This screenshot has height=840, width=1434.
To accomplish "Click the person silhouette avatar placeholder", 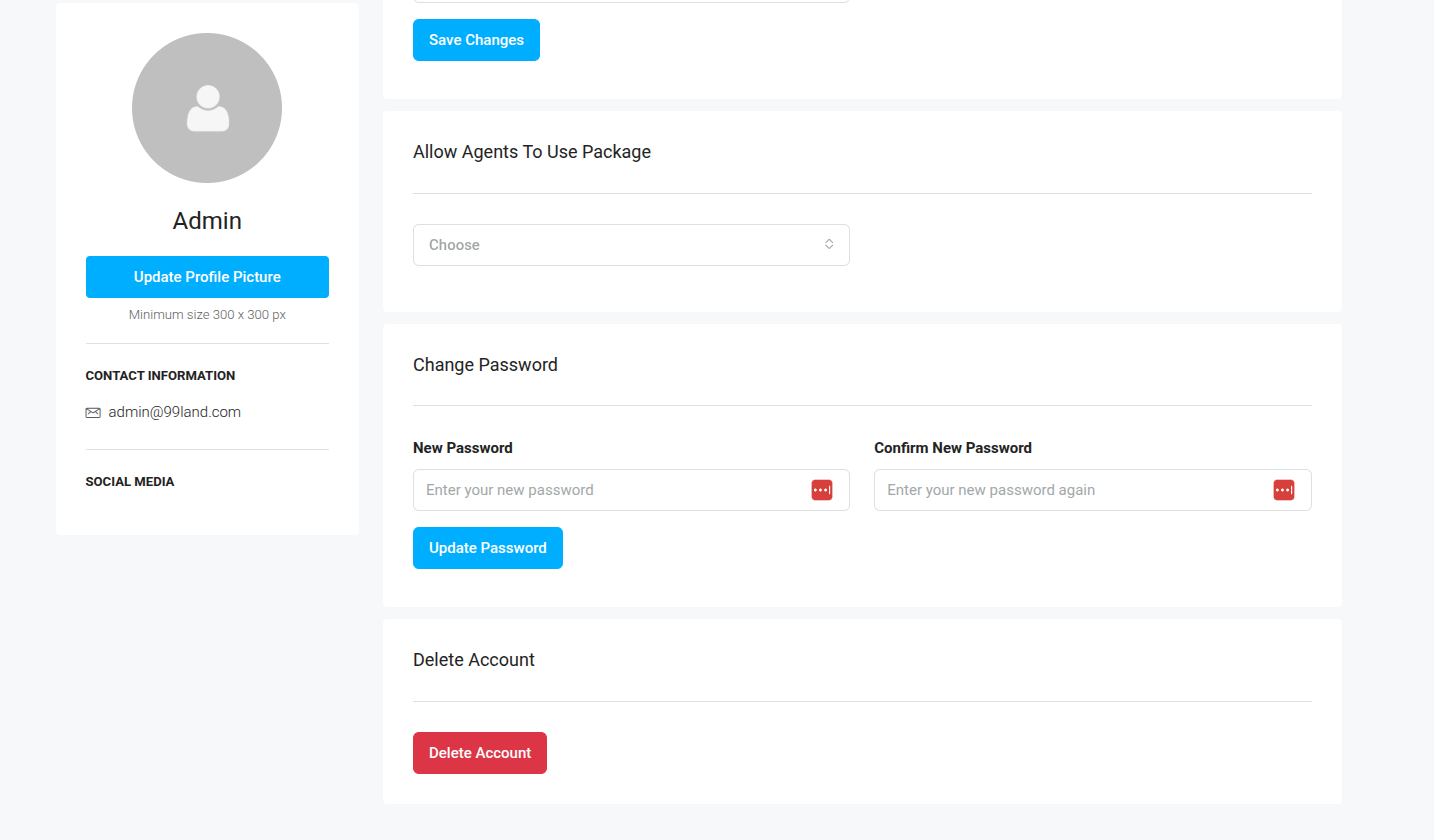I will click(207, 108).
